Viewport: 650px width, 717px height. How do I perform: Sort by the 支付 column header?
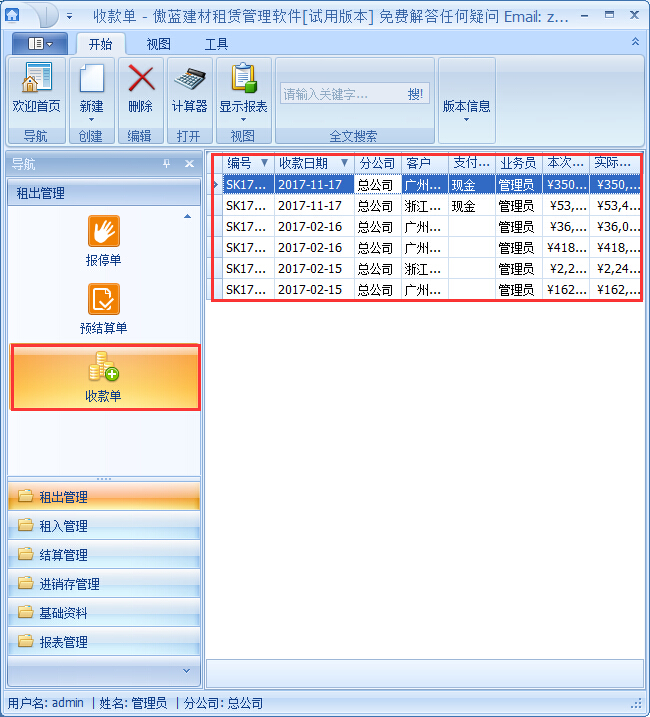(x=471, y=163)
